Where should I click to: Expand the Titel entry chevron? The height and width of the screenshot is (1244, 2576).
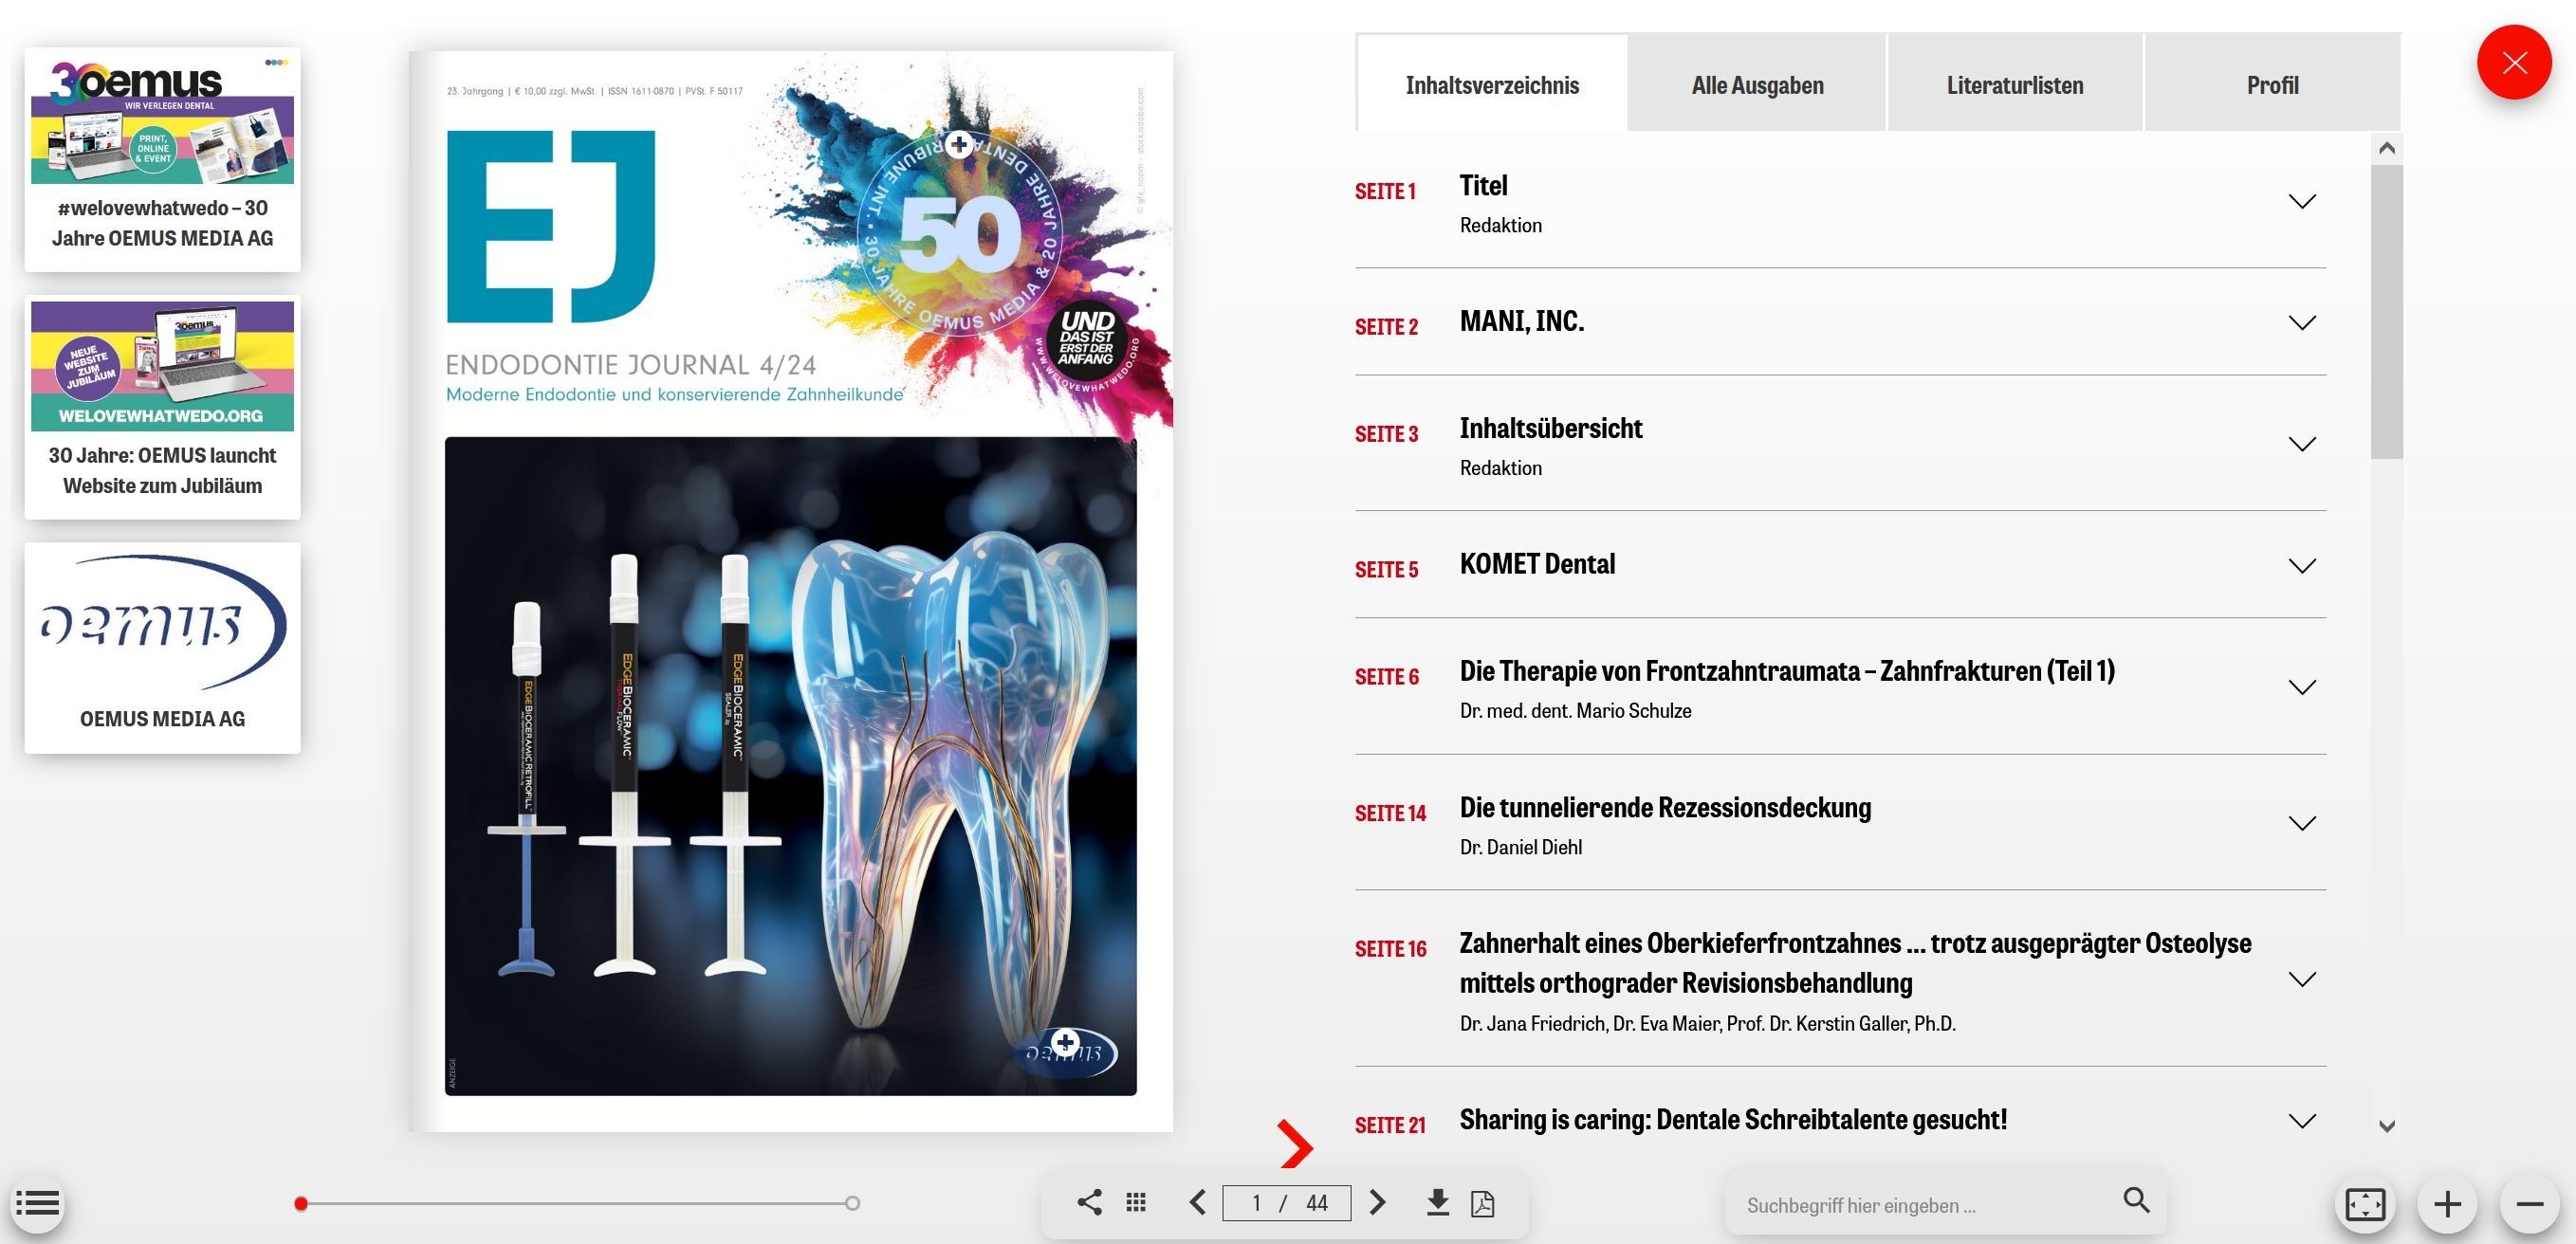pyautogui.click(x=2302, y=202)
